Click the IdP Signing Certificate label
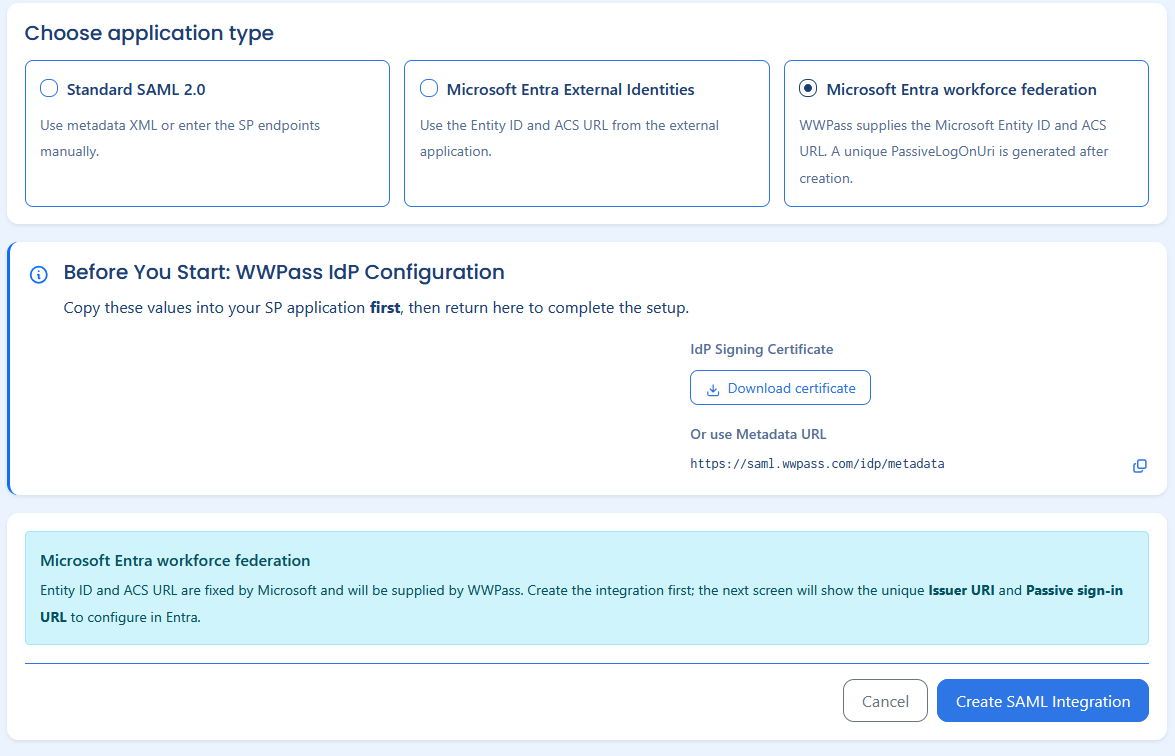Viewport: 1175px width, 756px height. pos(761,349)
